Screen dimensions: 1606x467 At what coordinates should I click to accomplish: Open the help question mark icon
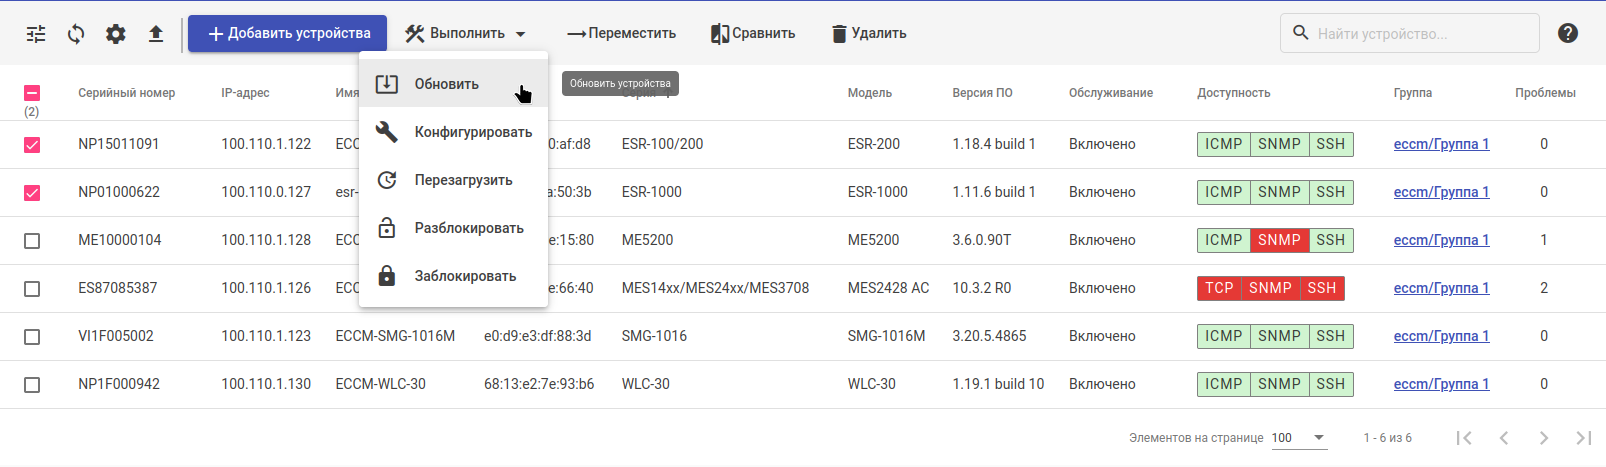click(x=1568, y=33)
